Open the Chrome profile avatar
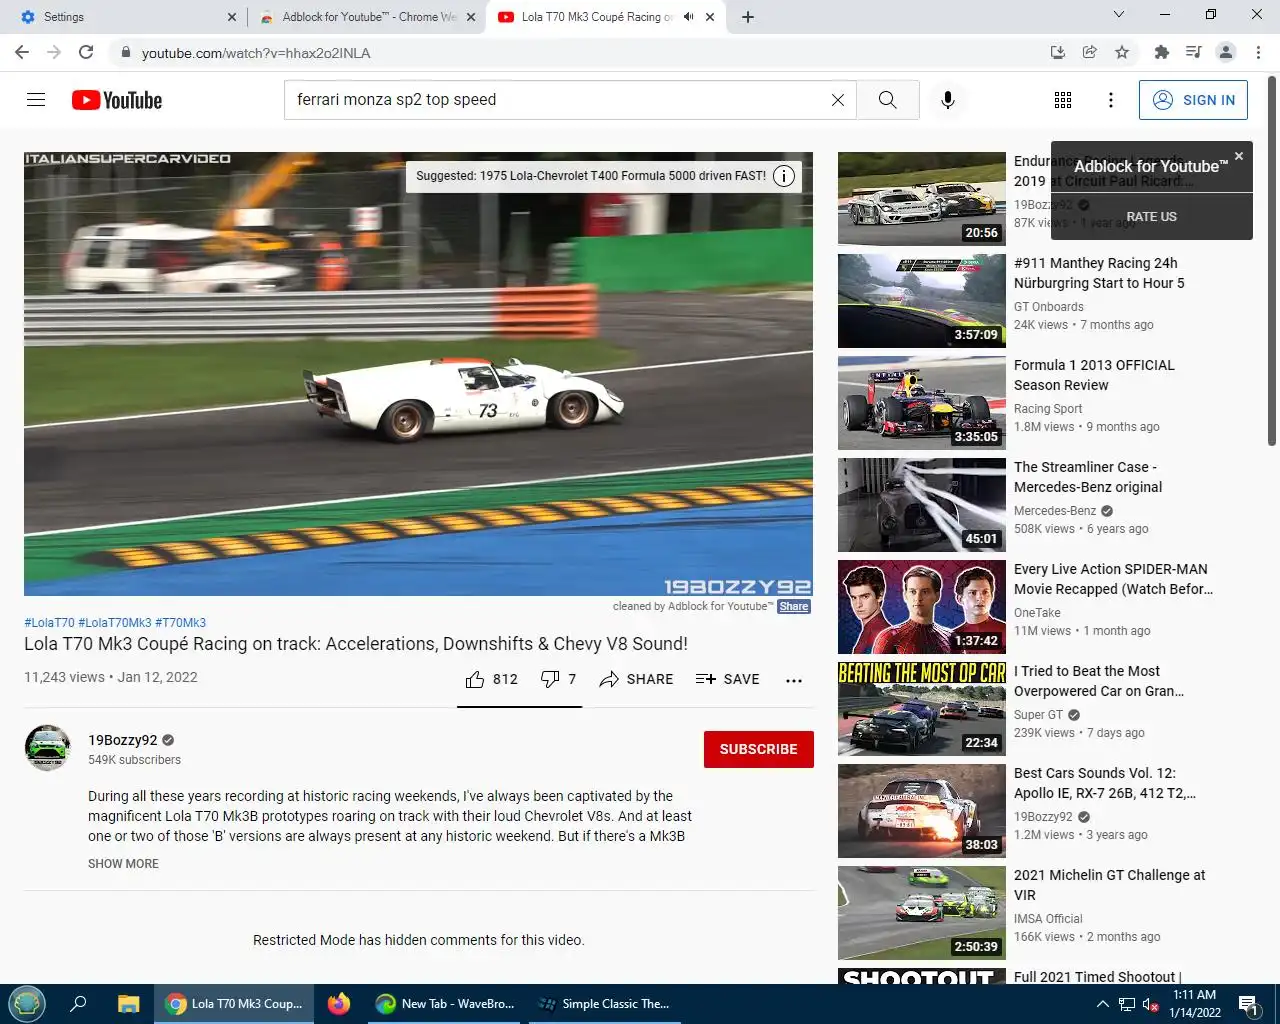This screenshot has height=1024, width=1280. click(x=1226, y=52)
